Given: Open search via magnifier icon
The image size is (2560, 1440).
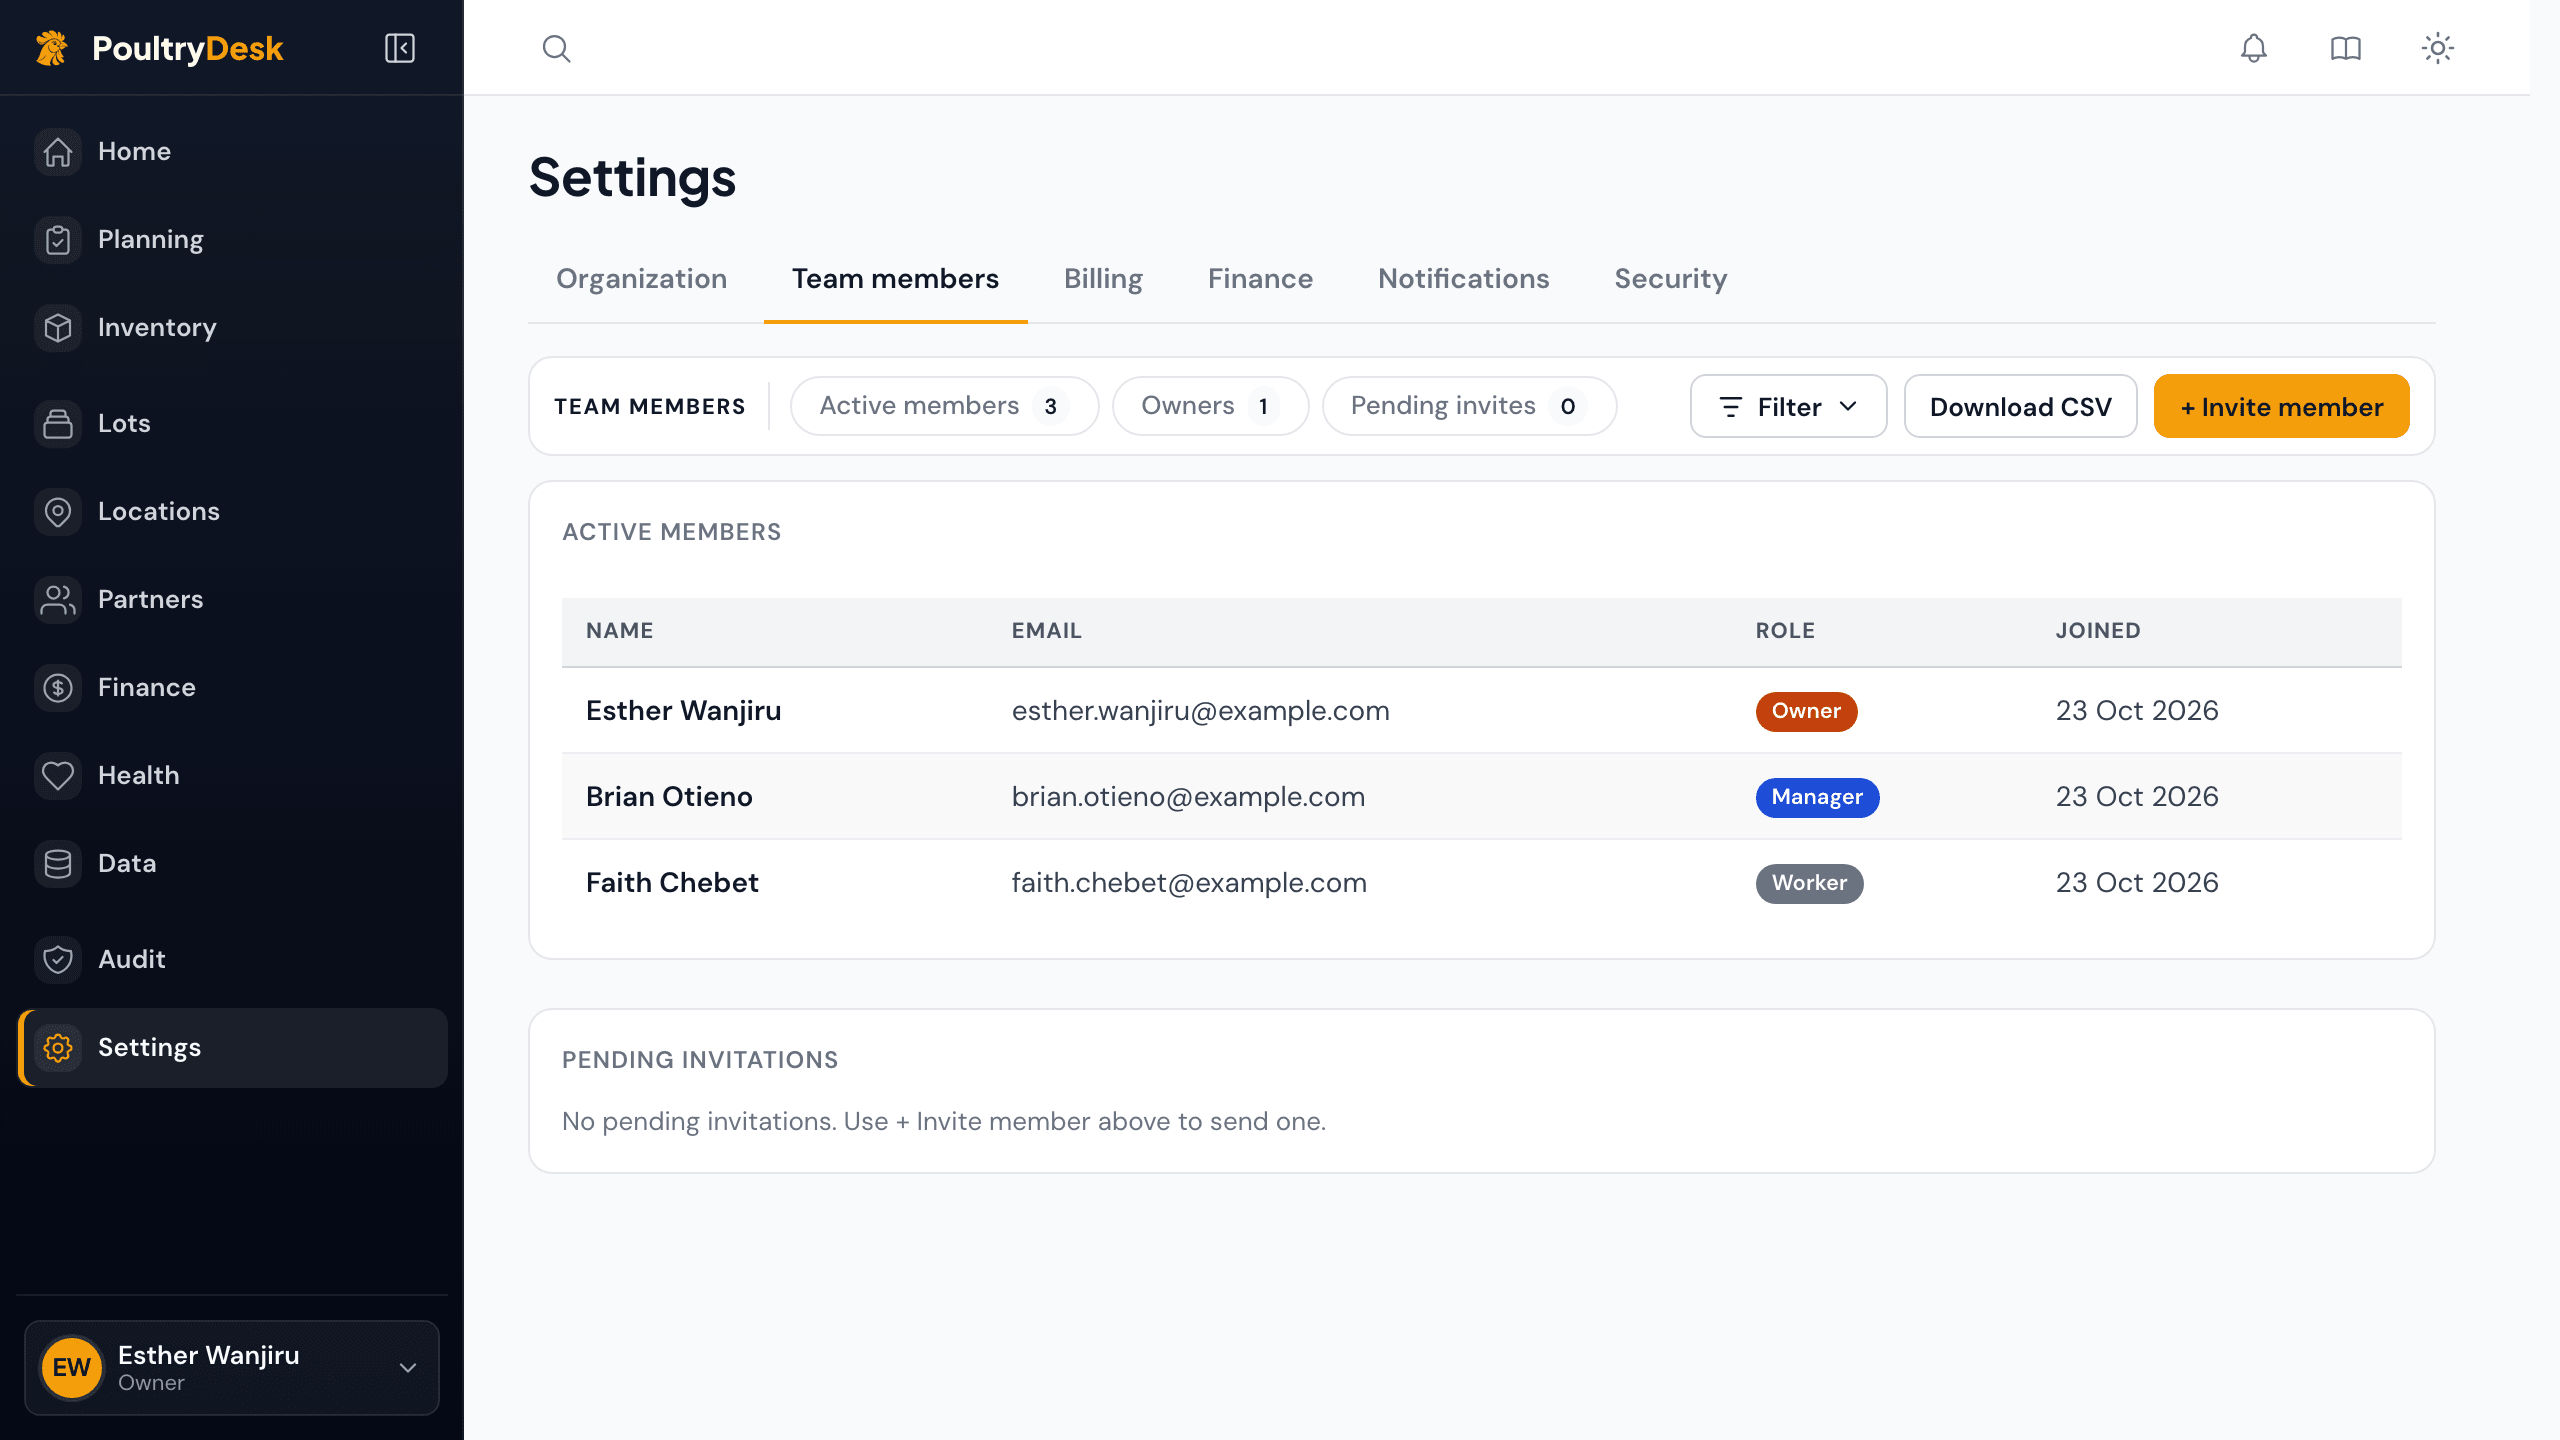Looking at the screenshot, I should click(x=557, y=48).
